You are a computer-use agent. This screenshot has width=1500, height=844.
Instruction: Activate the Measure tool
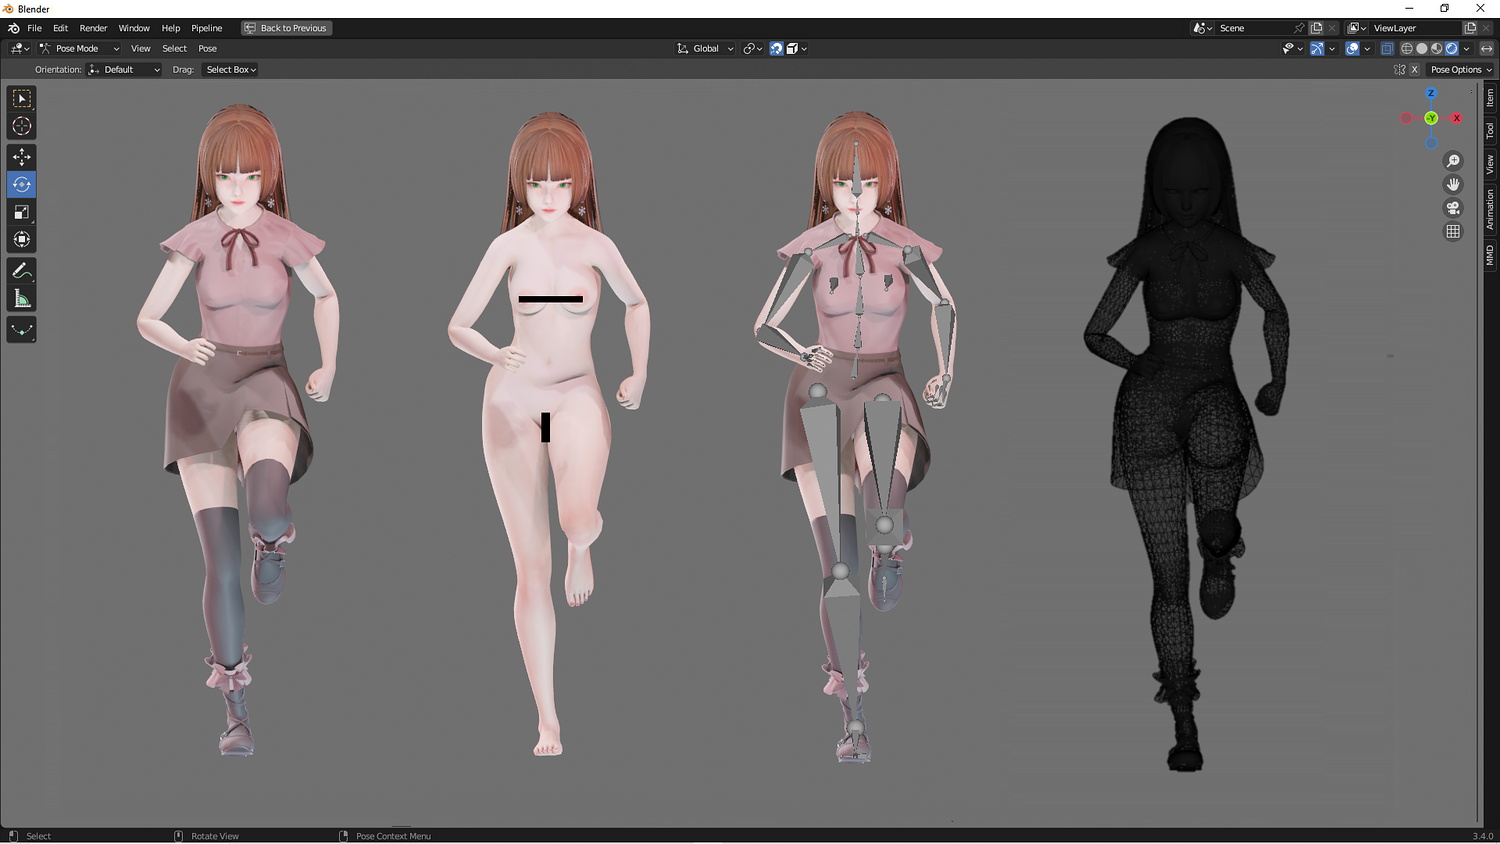click(21, 298)
